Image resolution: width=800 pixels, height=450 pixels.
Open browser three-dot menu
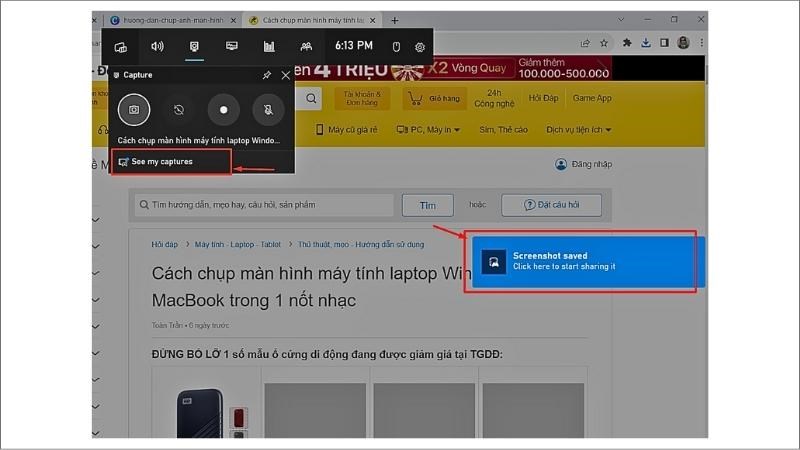click(x=702, y=43)
